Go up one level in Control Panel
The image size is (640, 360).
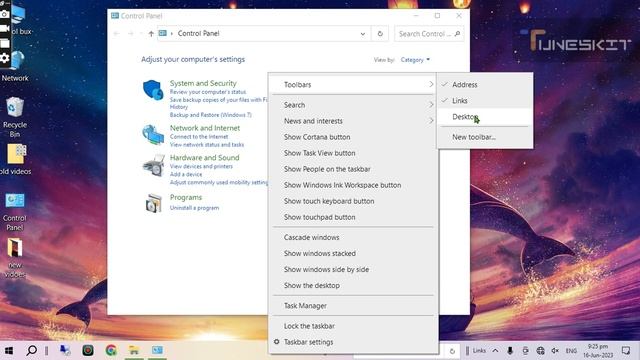tap(151, 33)
